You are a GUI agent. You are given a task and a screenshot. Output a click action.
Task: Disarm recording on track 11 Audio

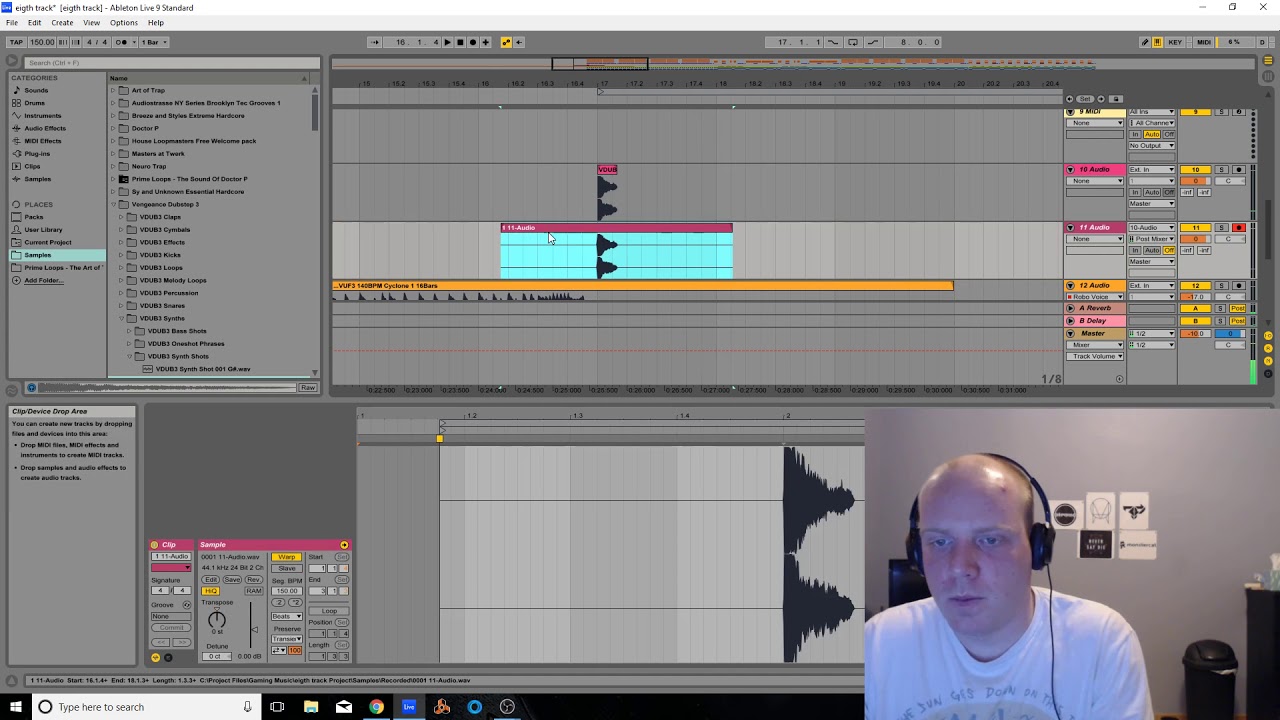tap(1238, 228)
